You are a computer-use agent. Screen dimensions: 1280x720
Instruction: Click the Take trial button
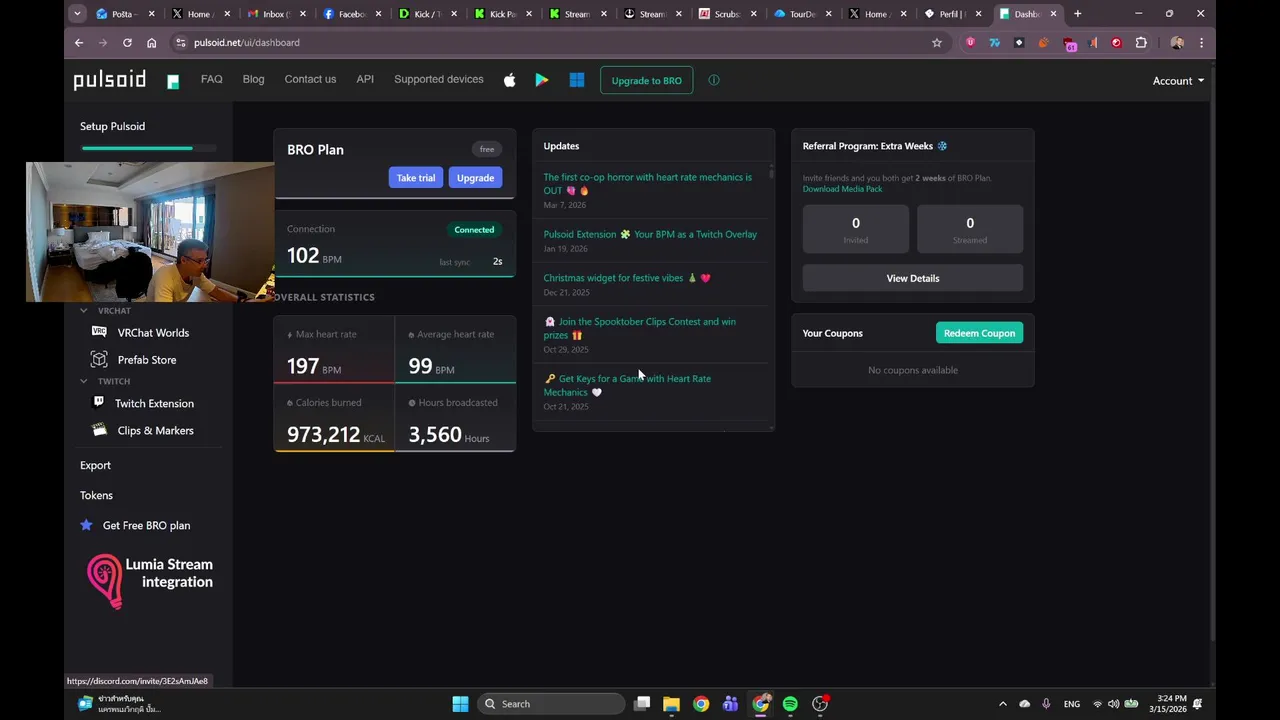tap(416, 178)
